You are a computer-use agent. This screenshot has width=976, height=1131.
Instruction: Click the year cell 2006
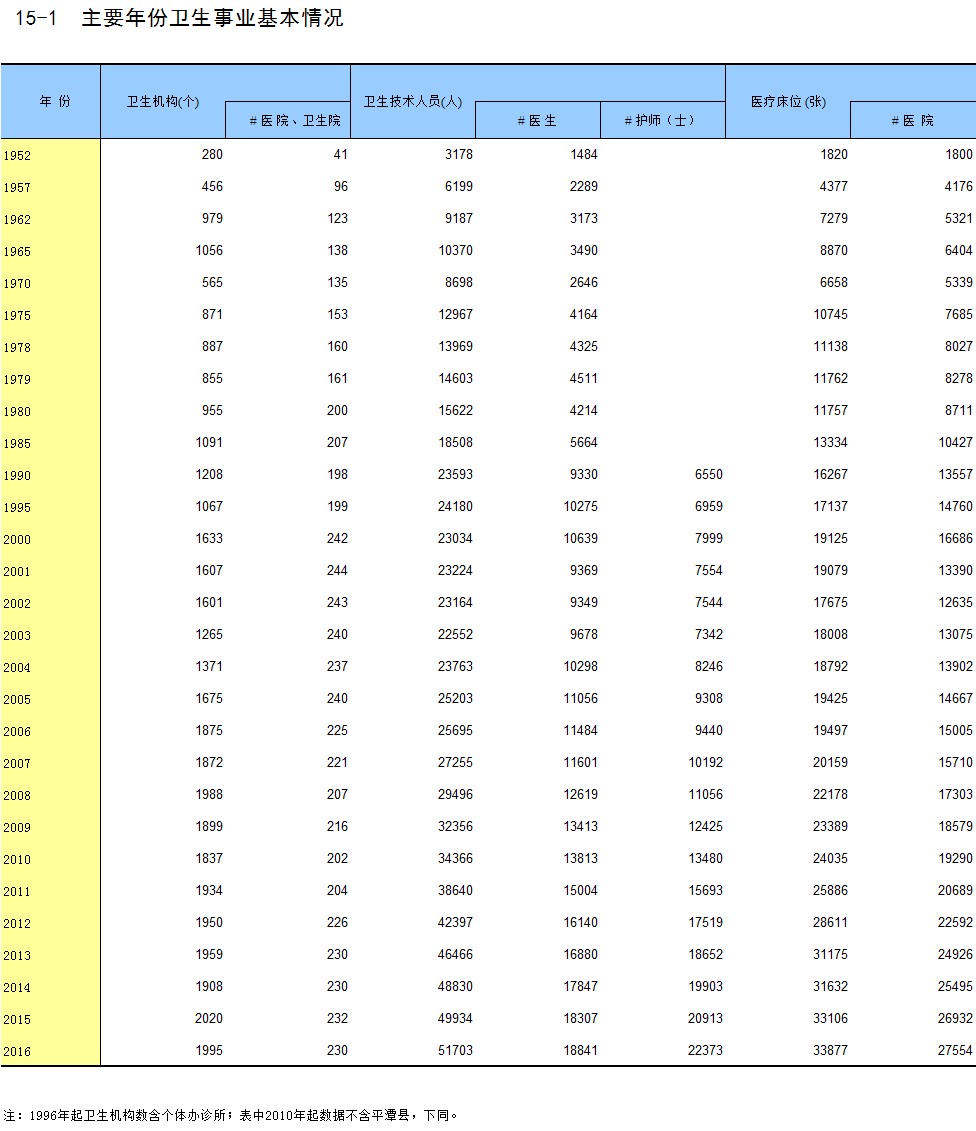pos(17,731)
